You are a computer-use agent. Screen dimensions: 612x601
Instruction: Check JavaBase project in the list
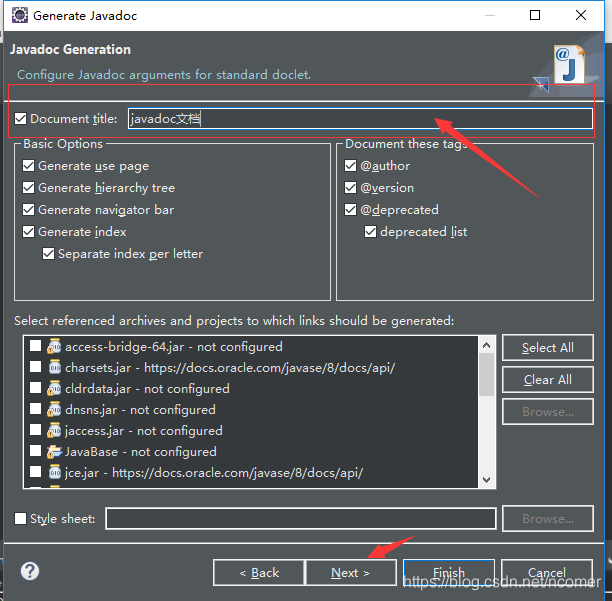pyautogui.click(x=36, y=451)
